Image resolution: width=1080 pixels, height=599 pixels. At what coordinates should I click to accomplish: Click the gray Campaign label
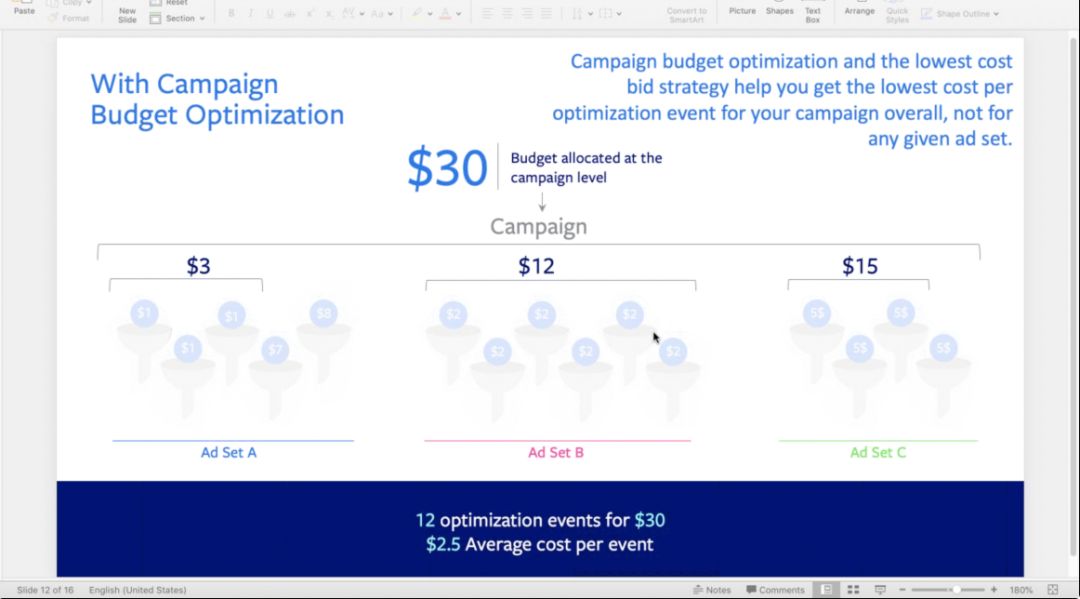click(539, 227)
